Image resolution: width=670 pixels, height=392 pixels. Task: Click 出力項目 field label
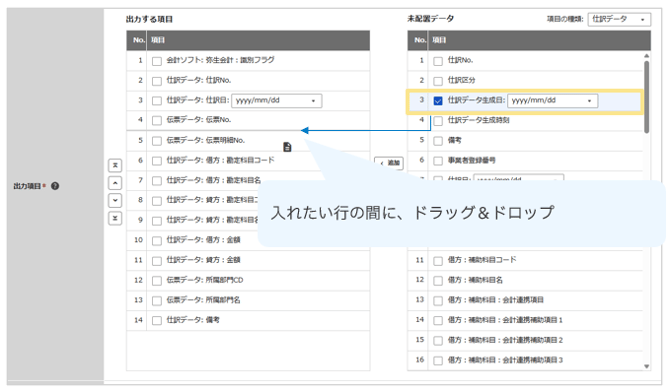(27, 186)
